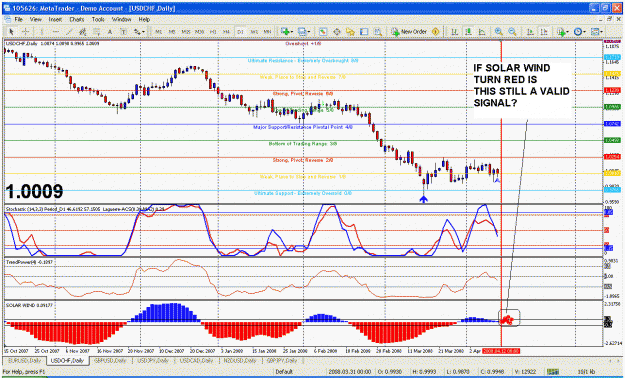Click the New Order button

click(409, 32)
